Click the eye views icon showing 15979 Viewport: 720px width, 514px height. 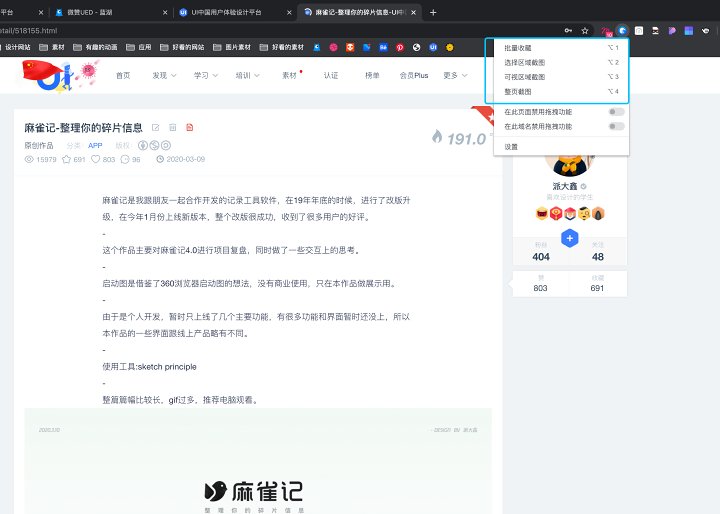[x=29, y=159]
